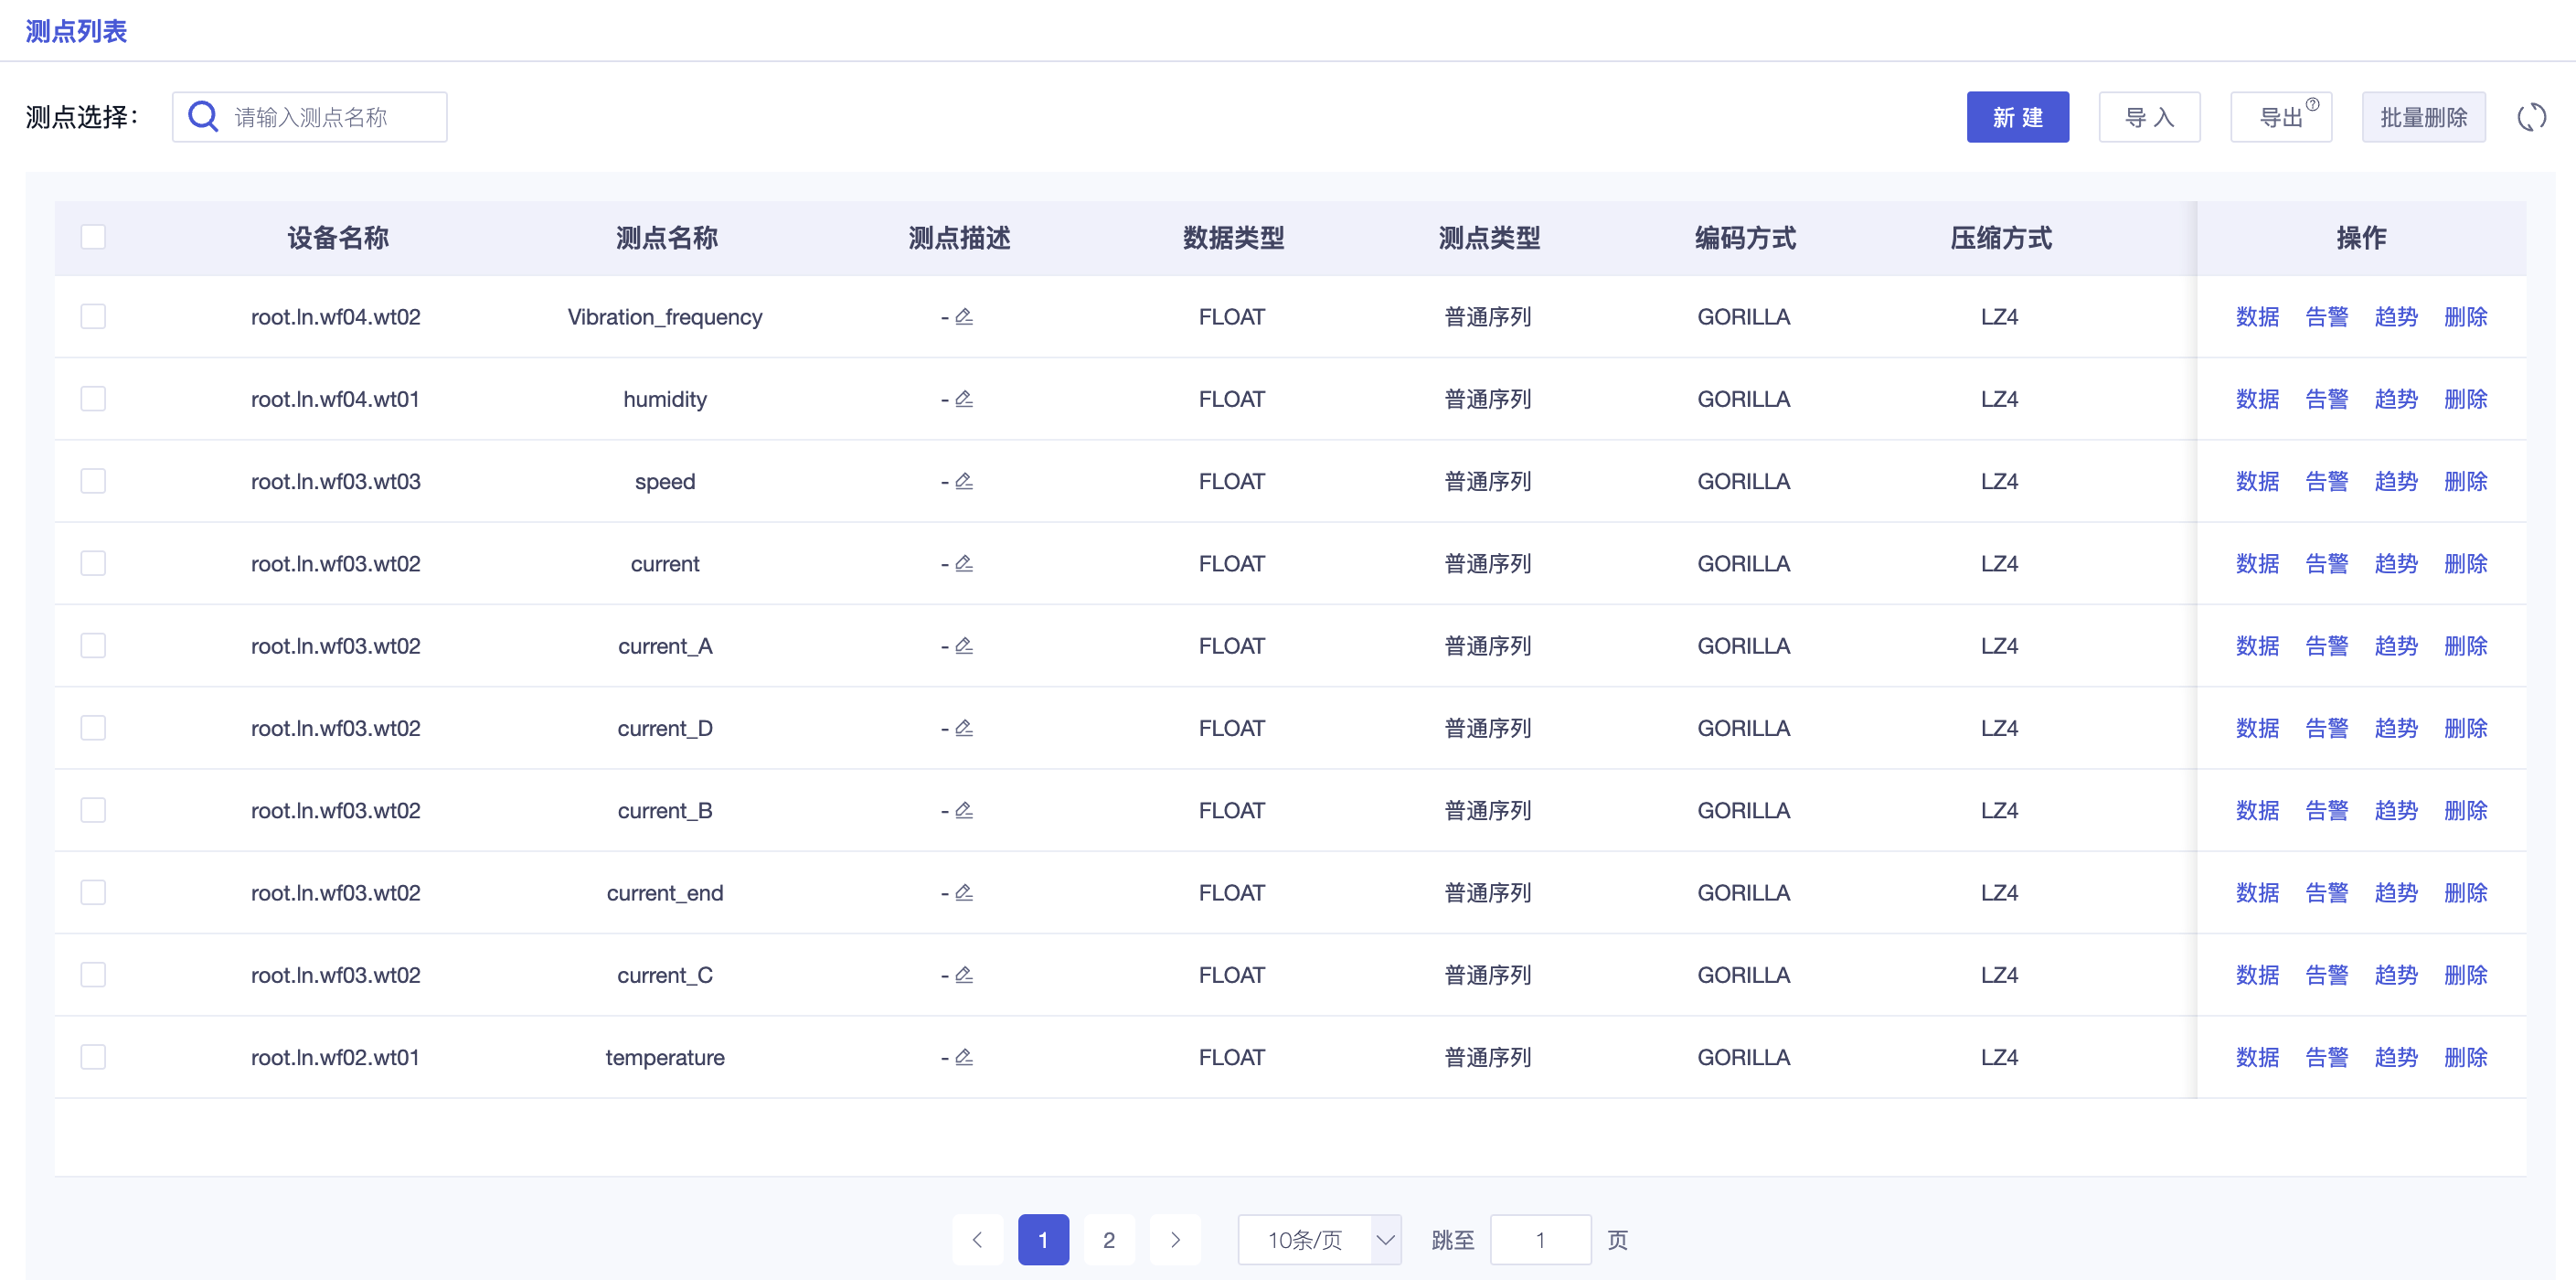This screenshot has width=2576, height=1280.
Task: Select page 1 in pagination
Action: (1043, 1239)
